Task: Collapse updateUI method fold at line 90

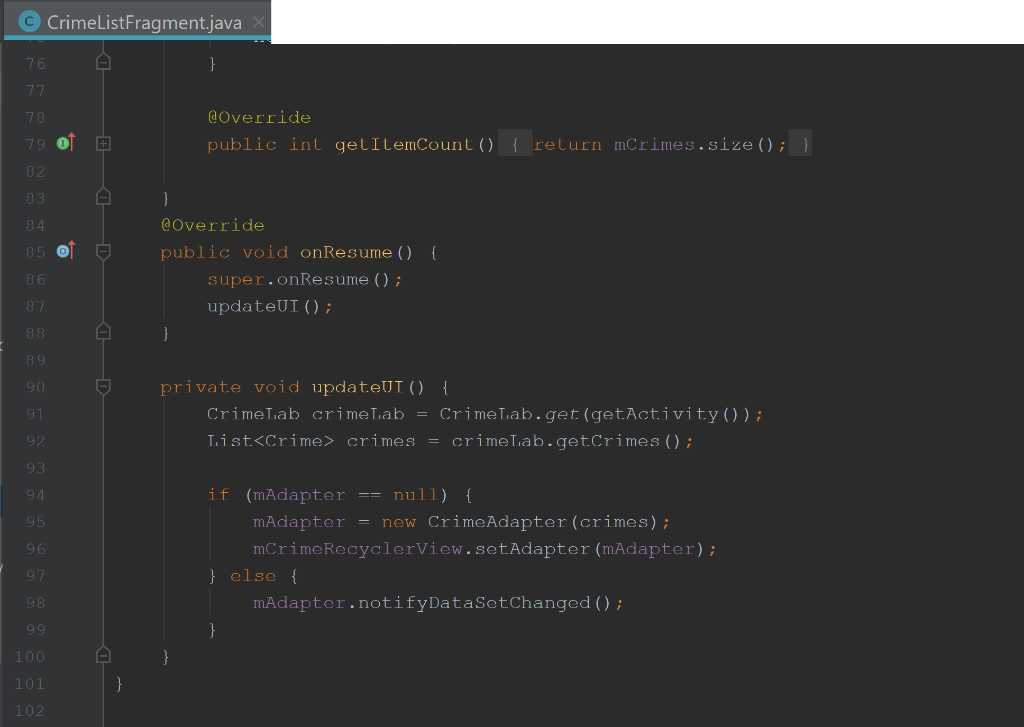Action: tap(103, 386)
